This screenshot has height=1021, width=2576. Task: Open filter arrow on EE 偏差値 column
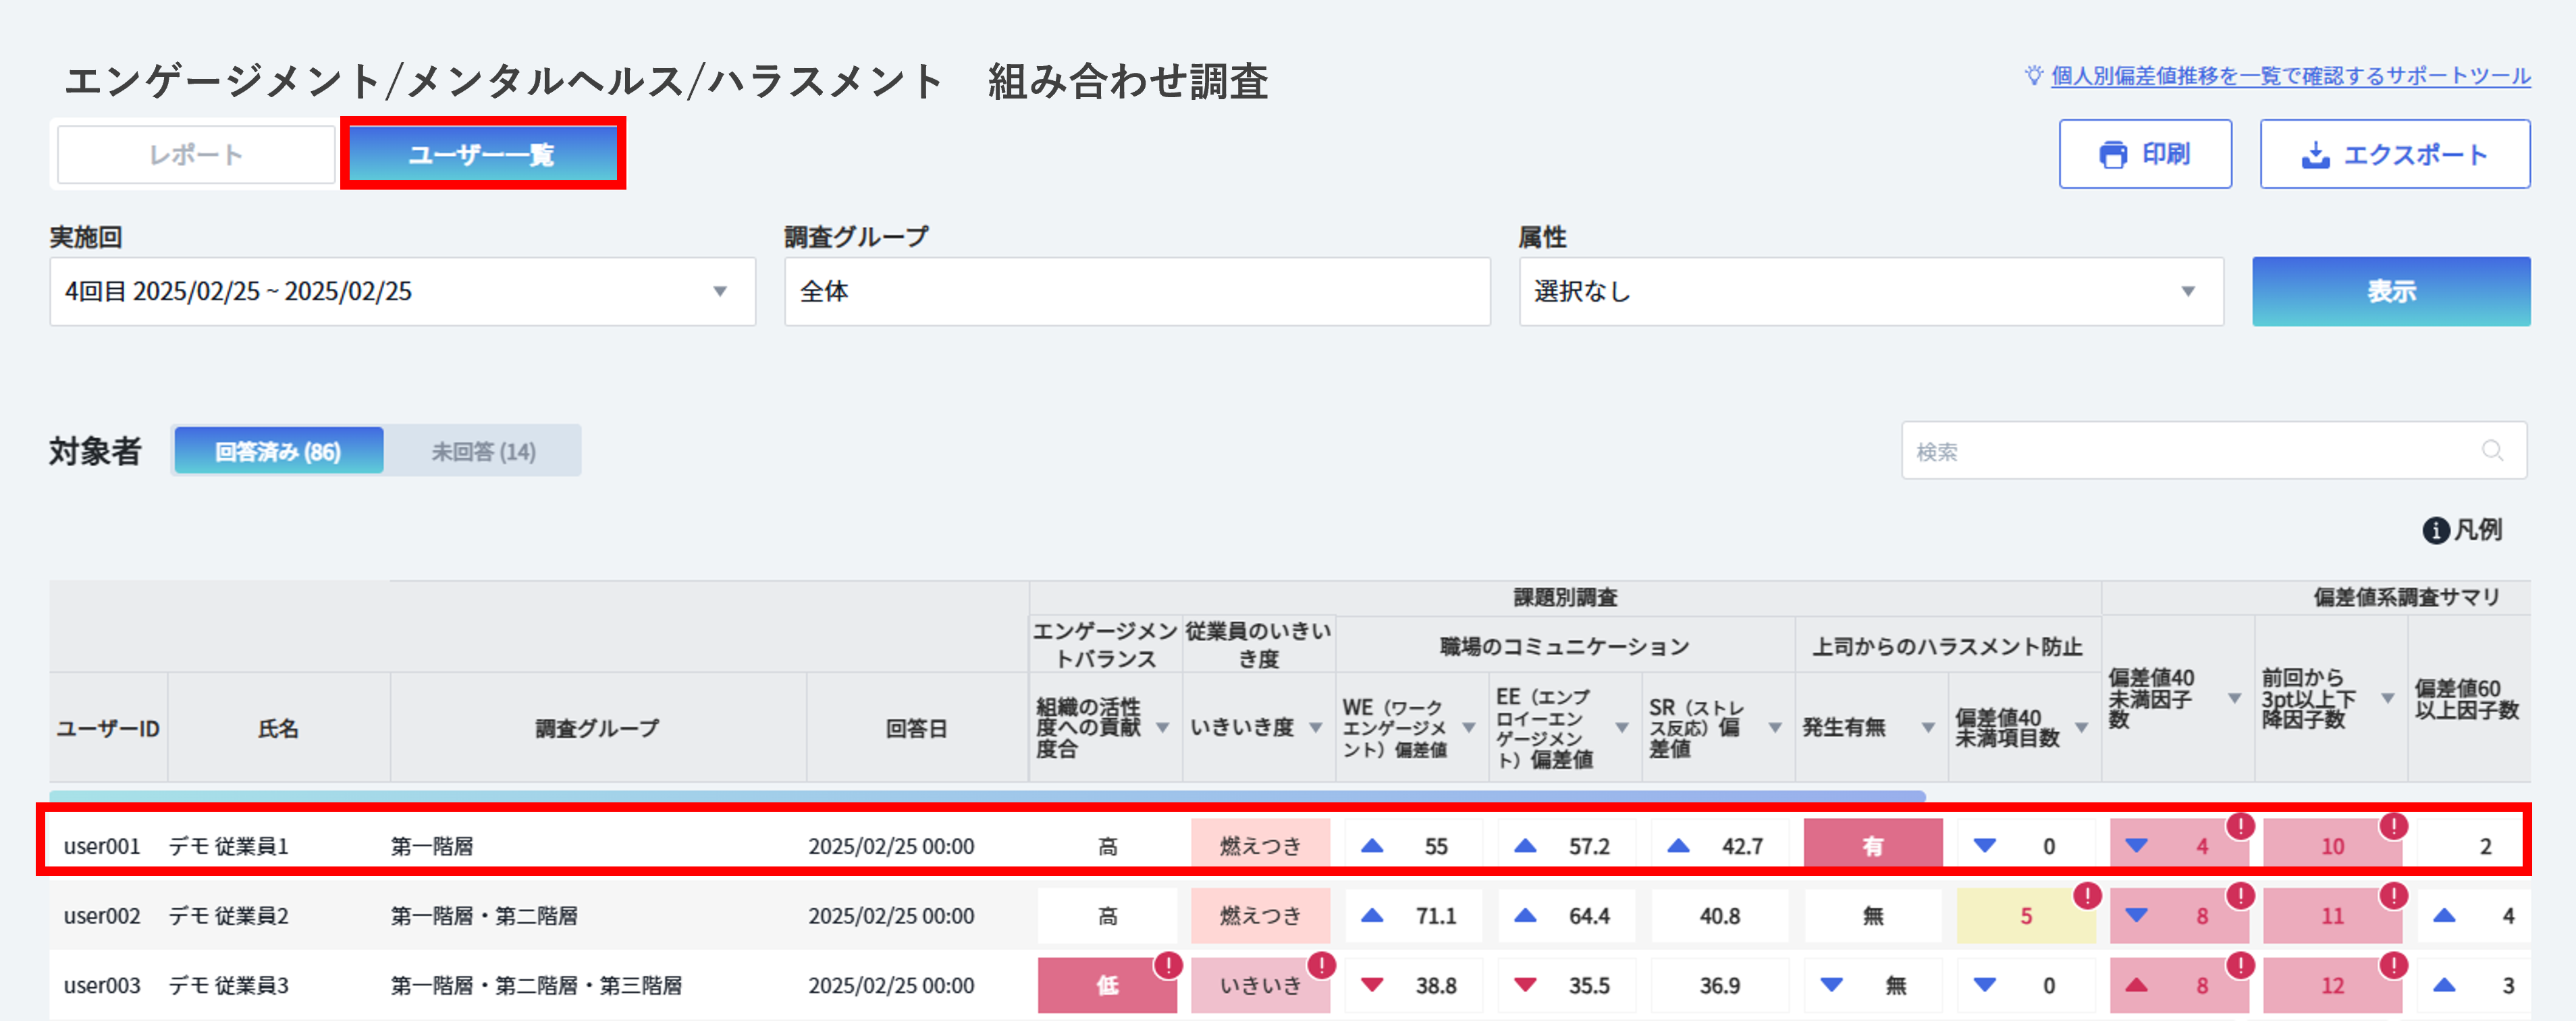(1622, 728)
